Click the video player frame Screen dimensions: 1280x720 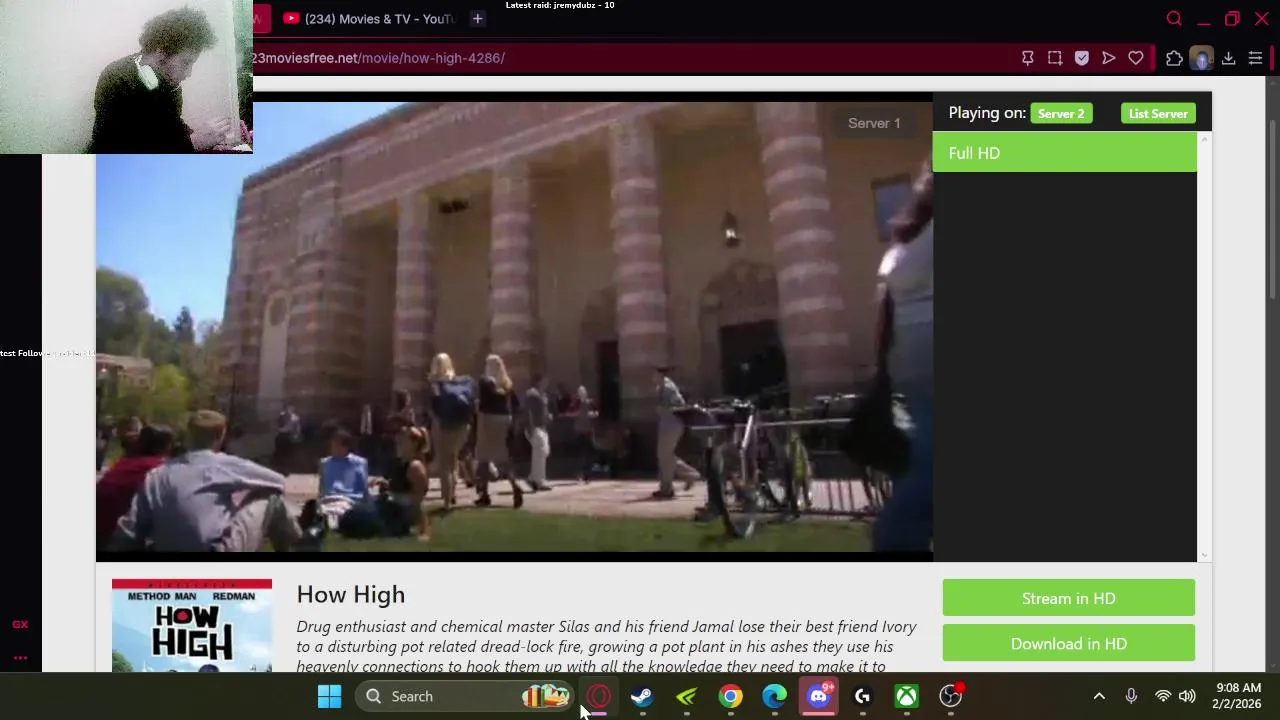(x=514, y=326)
